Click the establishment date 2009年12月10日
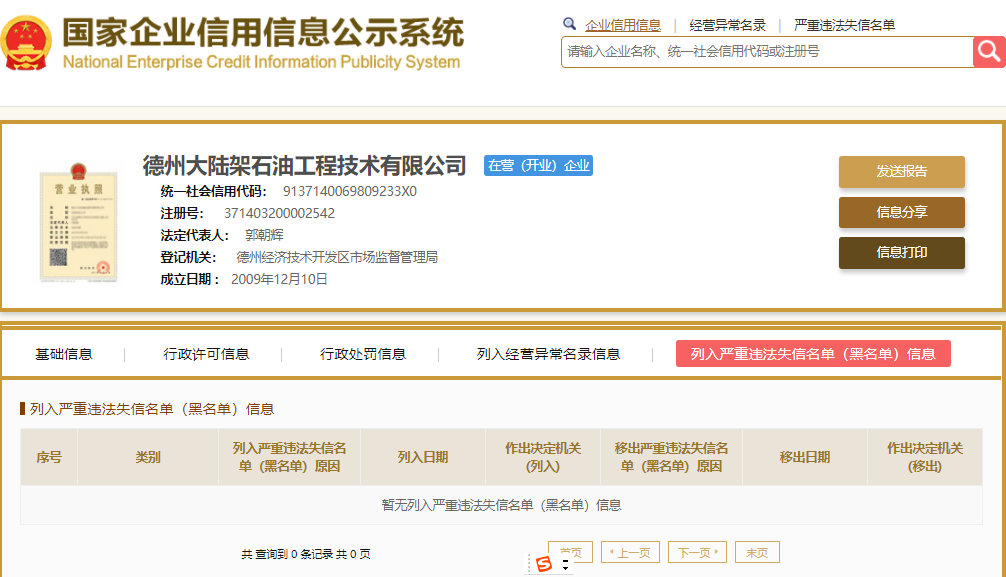 click(x=279, y=279)
